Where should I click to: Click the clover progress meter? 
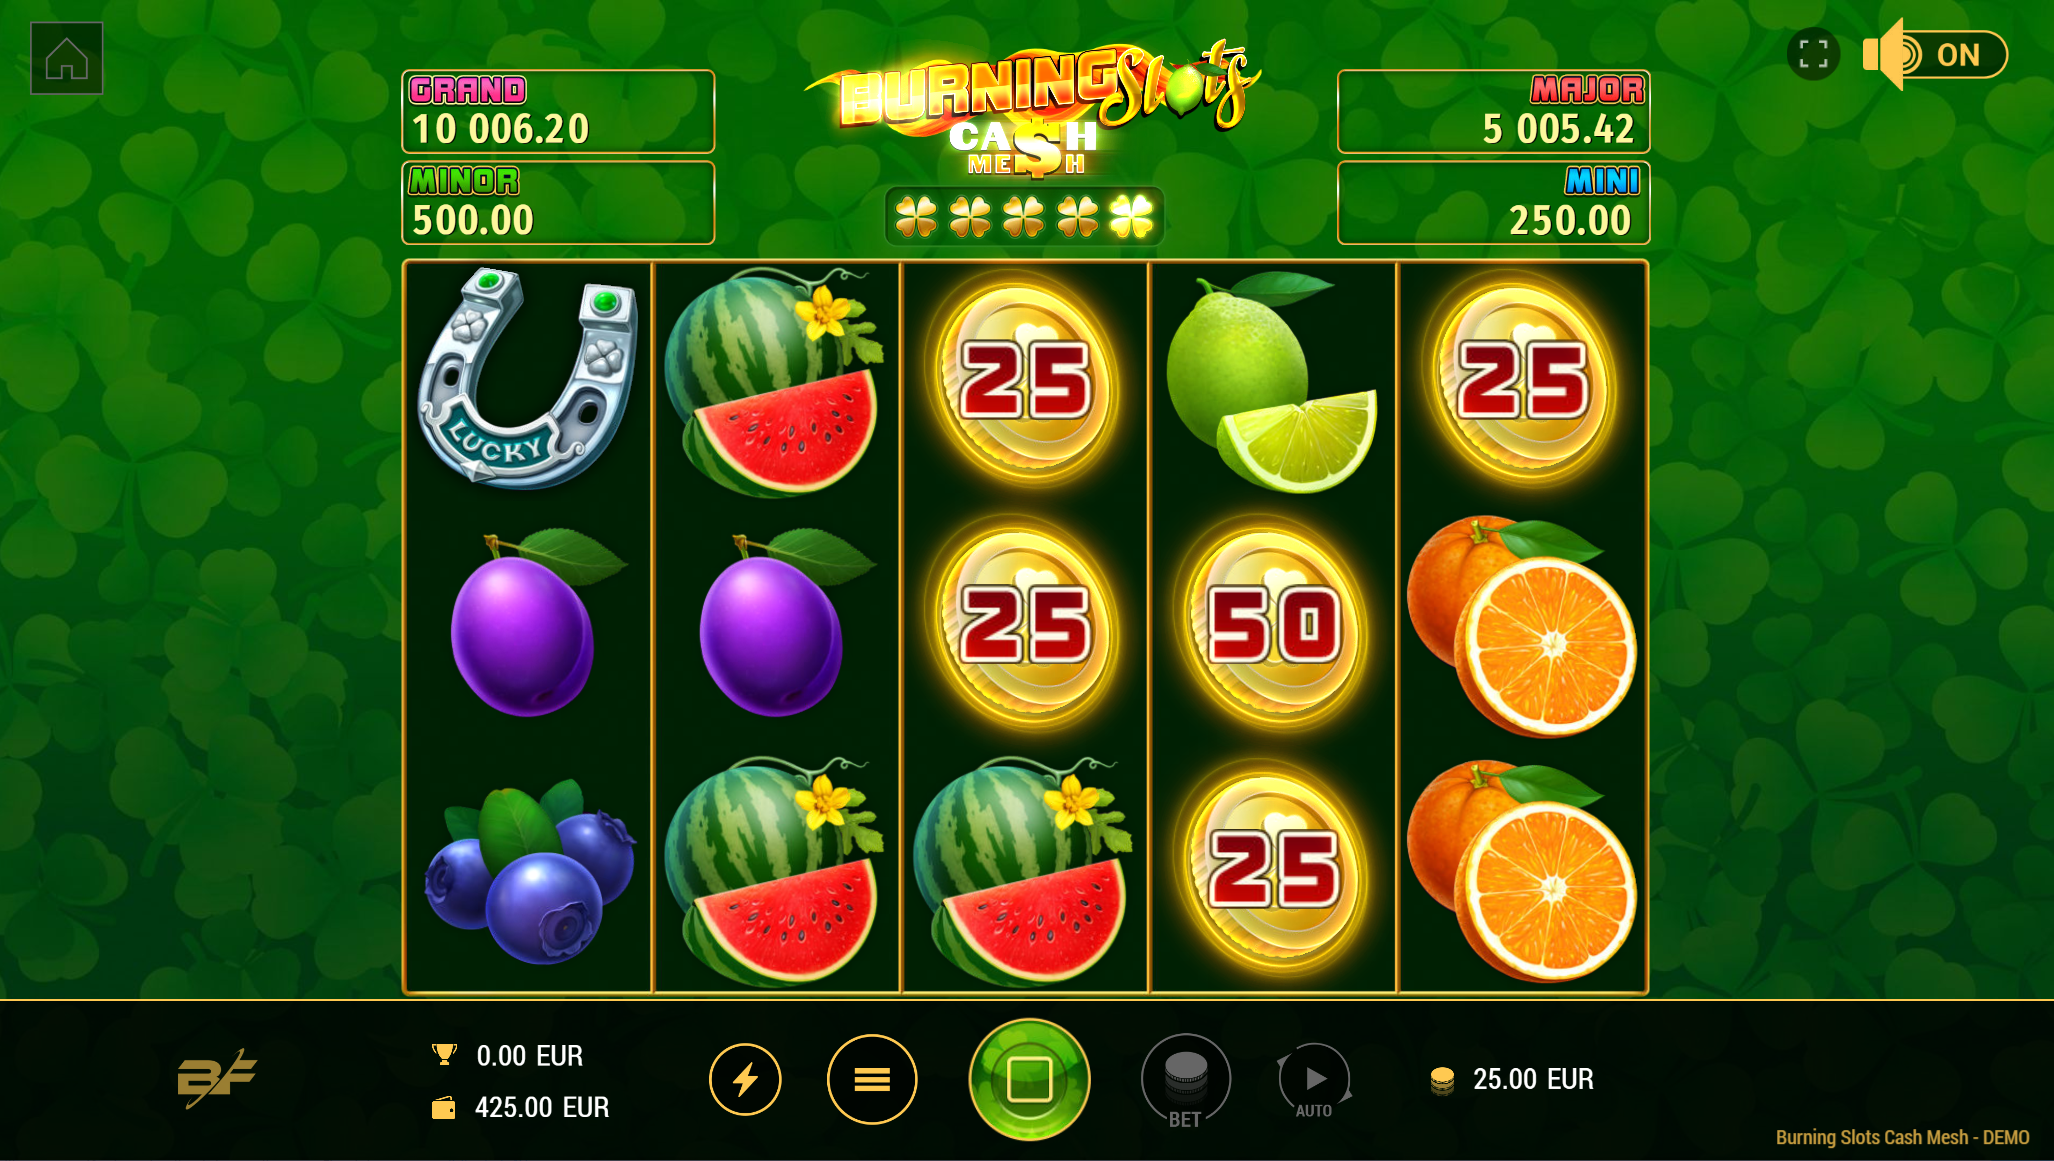[1024, 216]
